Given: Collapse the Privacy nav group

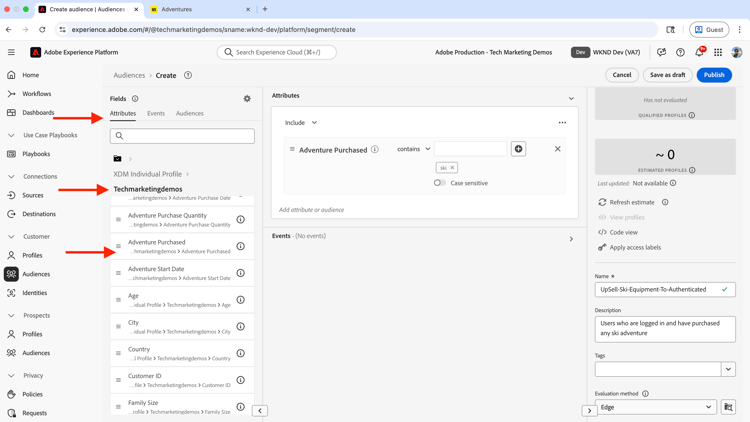Looking at the screenshot, I should pos(11,376).
